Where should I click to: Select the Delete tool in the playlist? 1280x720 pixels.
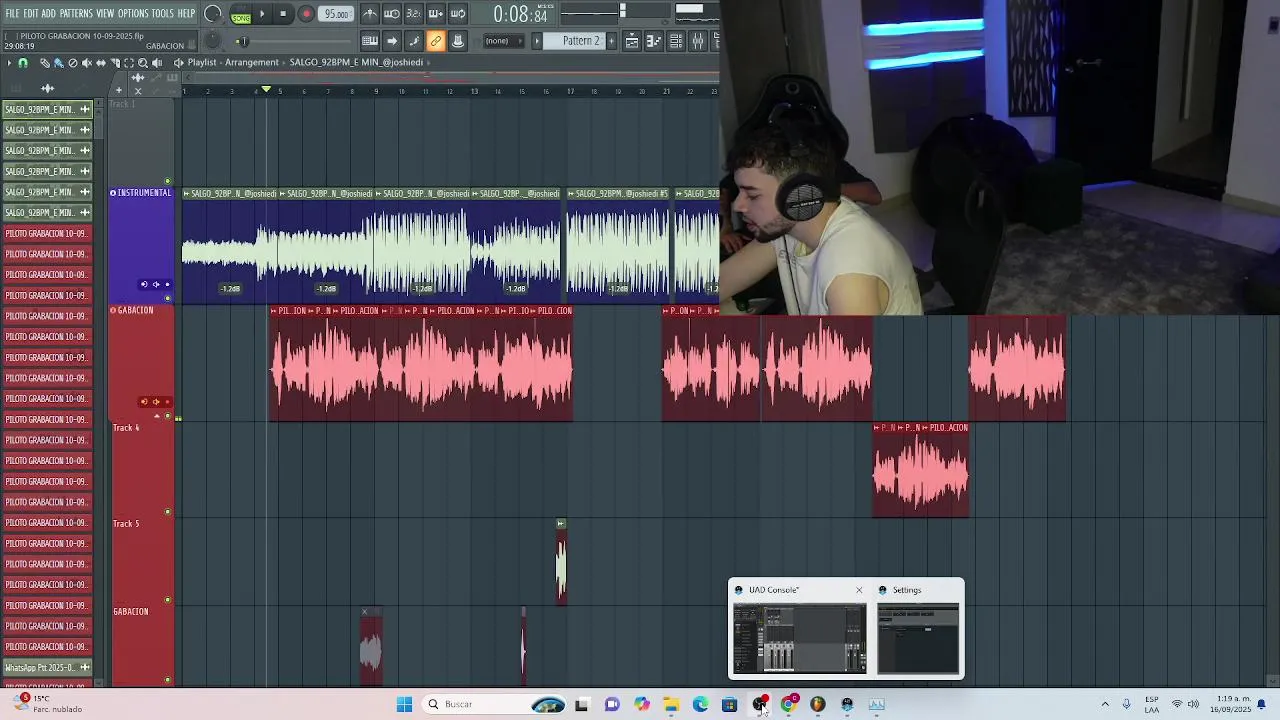(73, 63)
